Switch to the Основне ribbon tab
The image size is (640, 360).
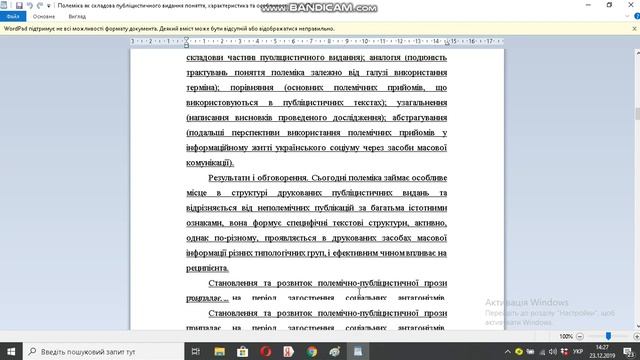pos(44,17)
